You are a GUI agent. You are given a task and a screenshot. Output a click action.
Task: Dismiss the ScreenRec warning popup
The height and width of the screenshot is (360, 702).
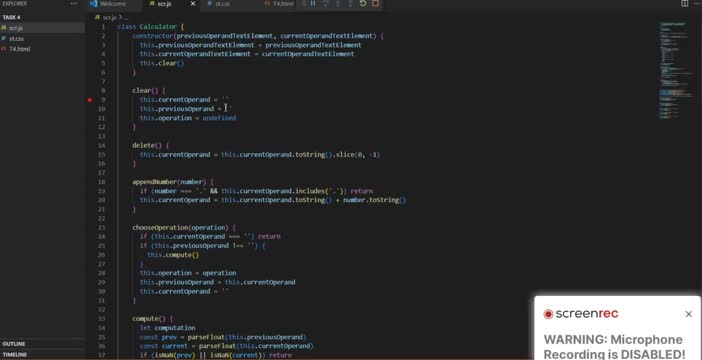pyautogui.click(x=689, y=314)
